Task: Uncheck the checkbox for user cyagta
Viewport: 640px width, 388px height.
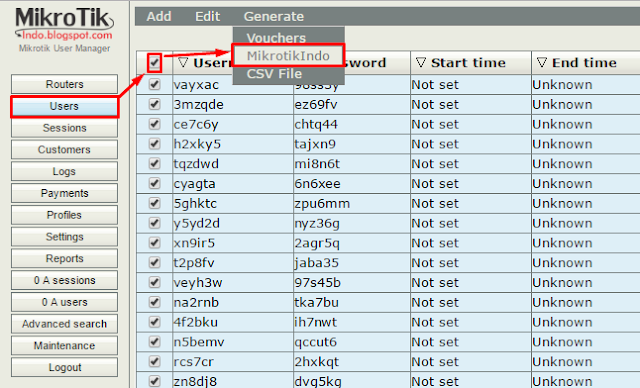Action: pos(154,184)
